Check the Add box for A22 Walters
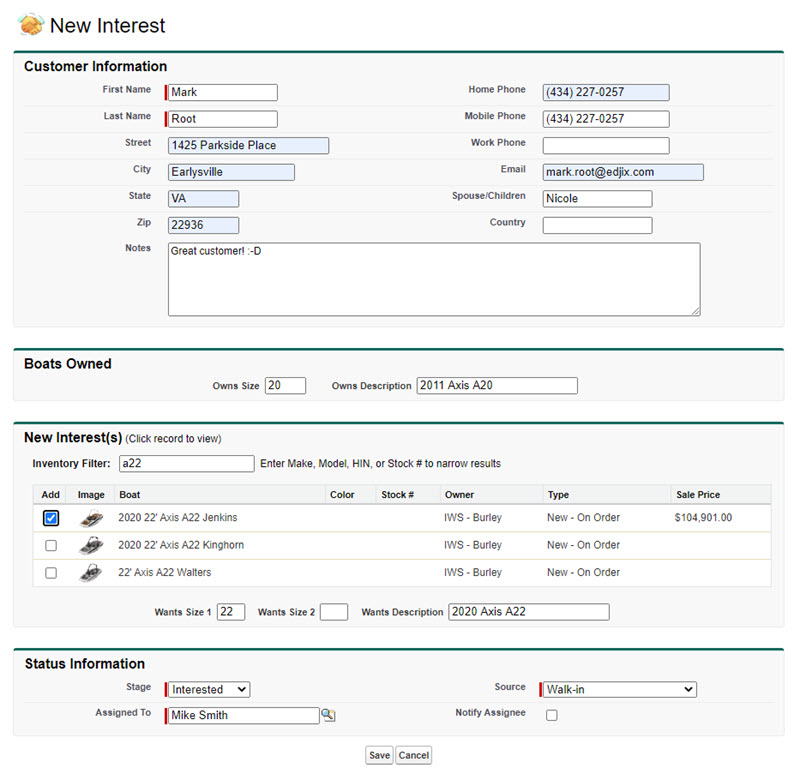The height and width of the screenshot is (780, 800). pos(51,573)
